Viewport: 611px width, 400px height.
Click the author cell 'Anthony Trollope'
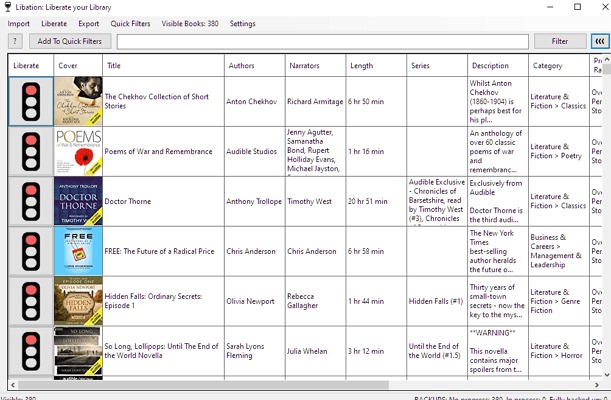254,201
